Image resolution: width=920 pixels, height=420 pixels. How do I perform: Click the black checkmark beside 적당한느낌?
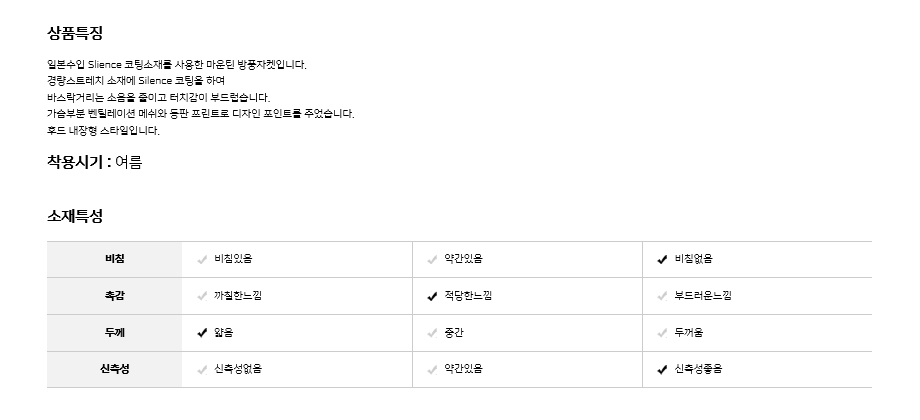click(x=432, y=296)
